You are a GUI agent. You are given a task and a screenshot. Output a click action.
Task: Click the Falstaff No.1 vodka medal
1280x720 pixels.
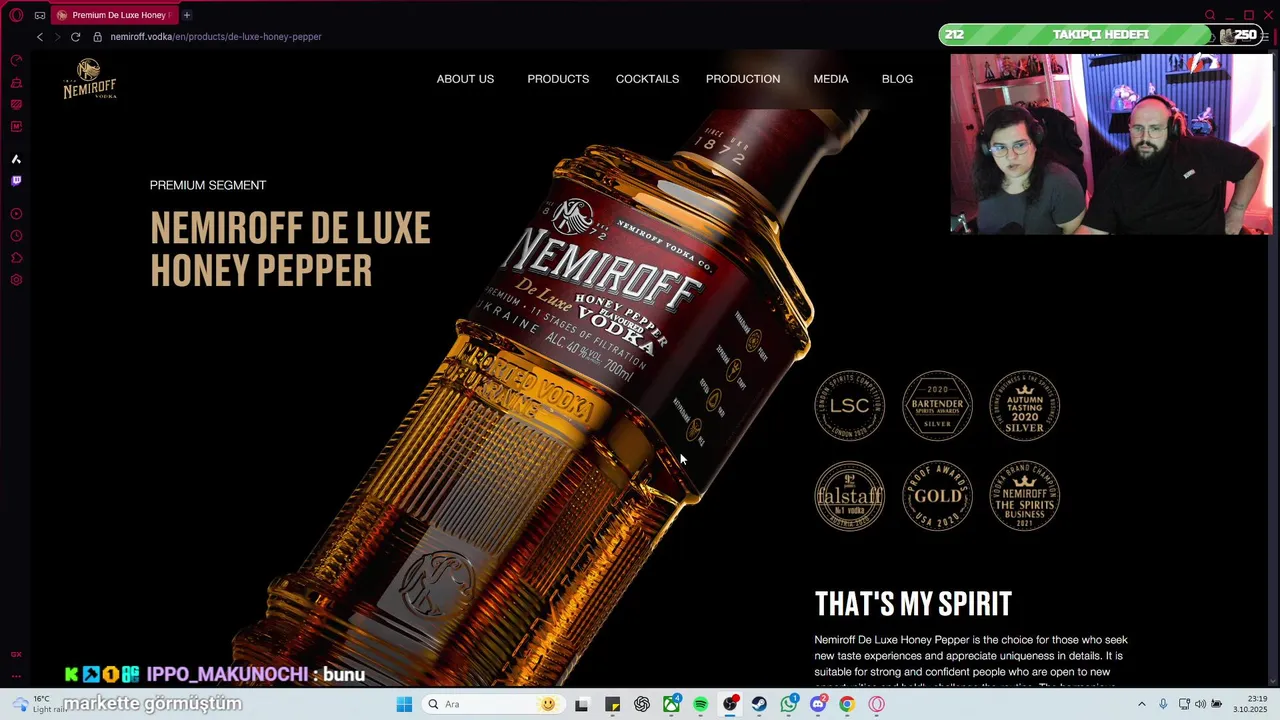(849, 495)
